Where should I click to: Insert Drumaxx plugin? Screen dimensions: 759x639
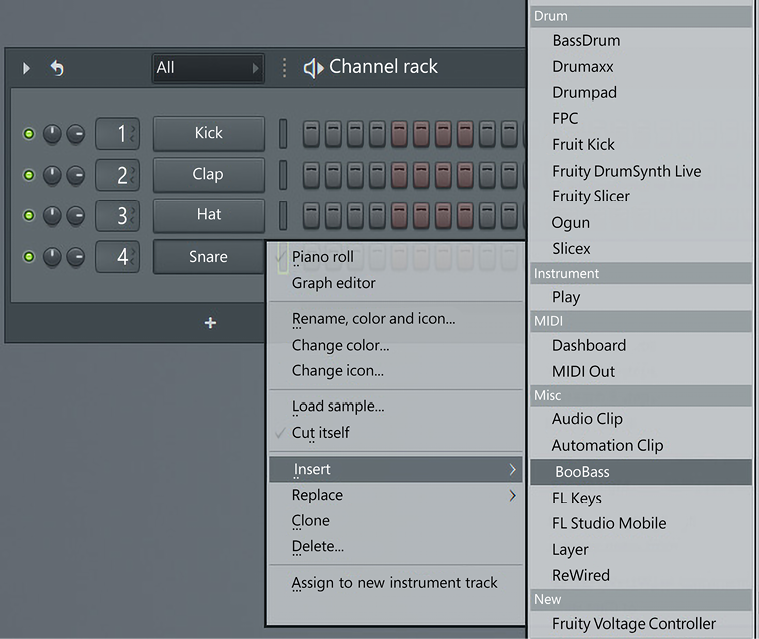641,66
